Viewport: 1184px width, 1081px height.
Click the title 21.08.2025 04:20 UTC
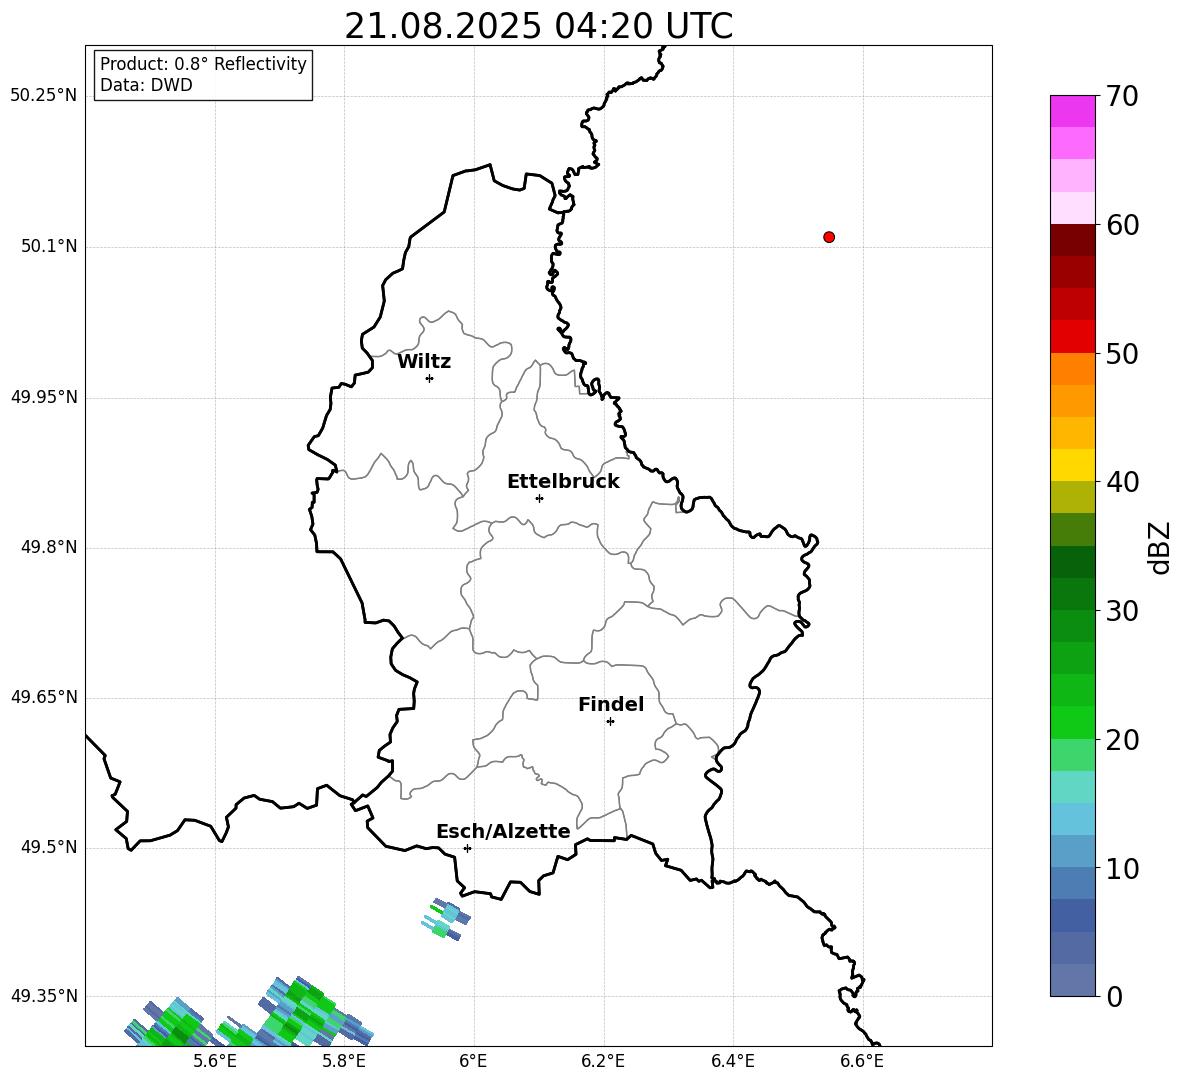coord(538,26)
